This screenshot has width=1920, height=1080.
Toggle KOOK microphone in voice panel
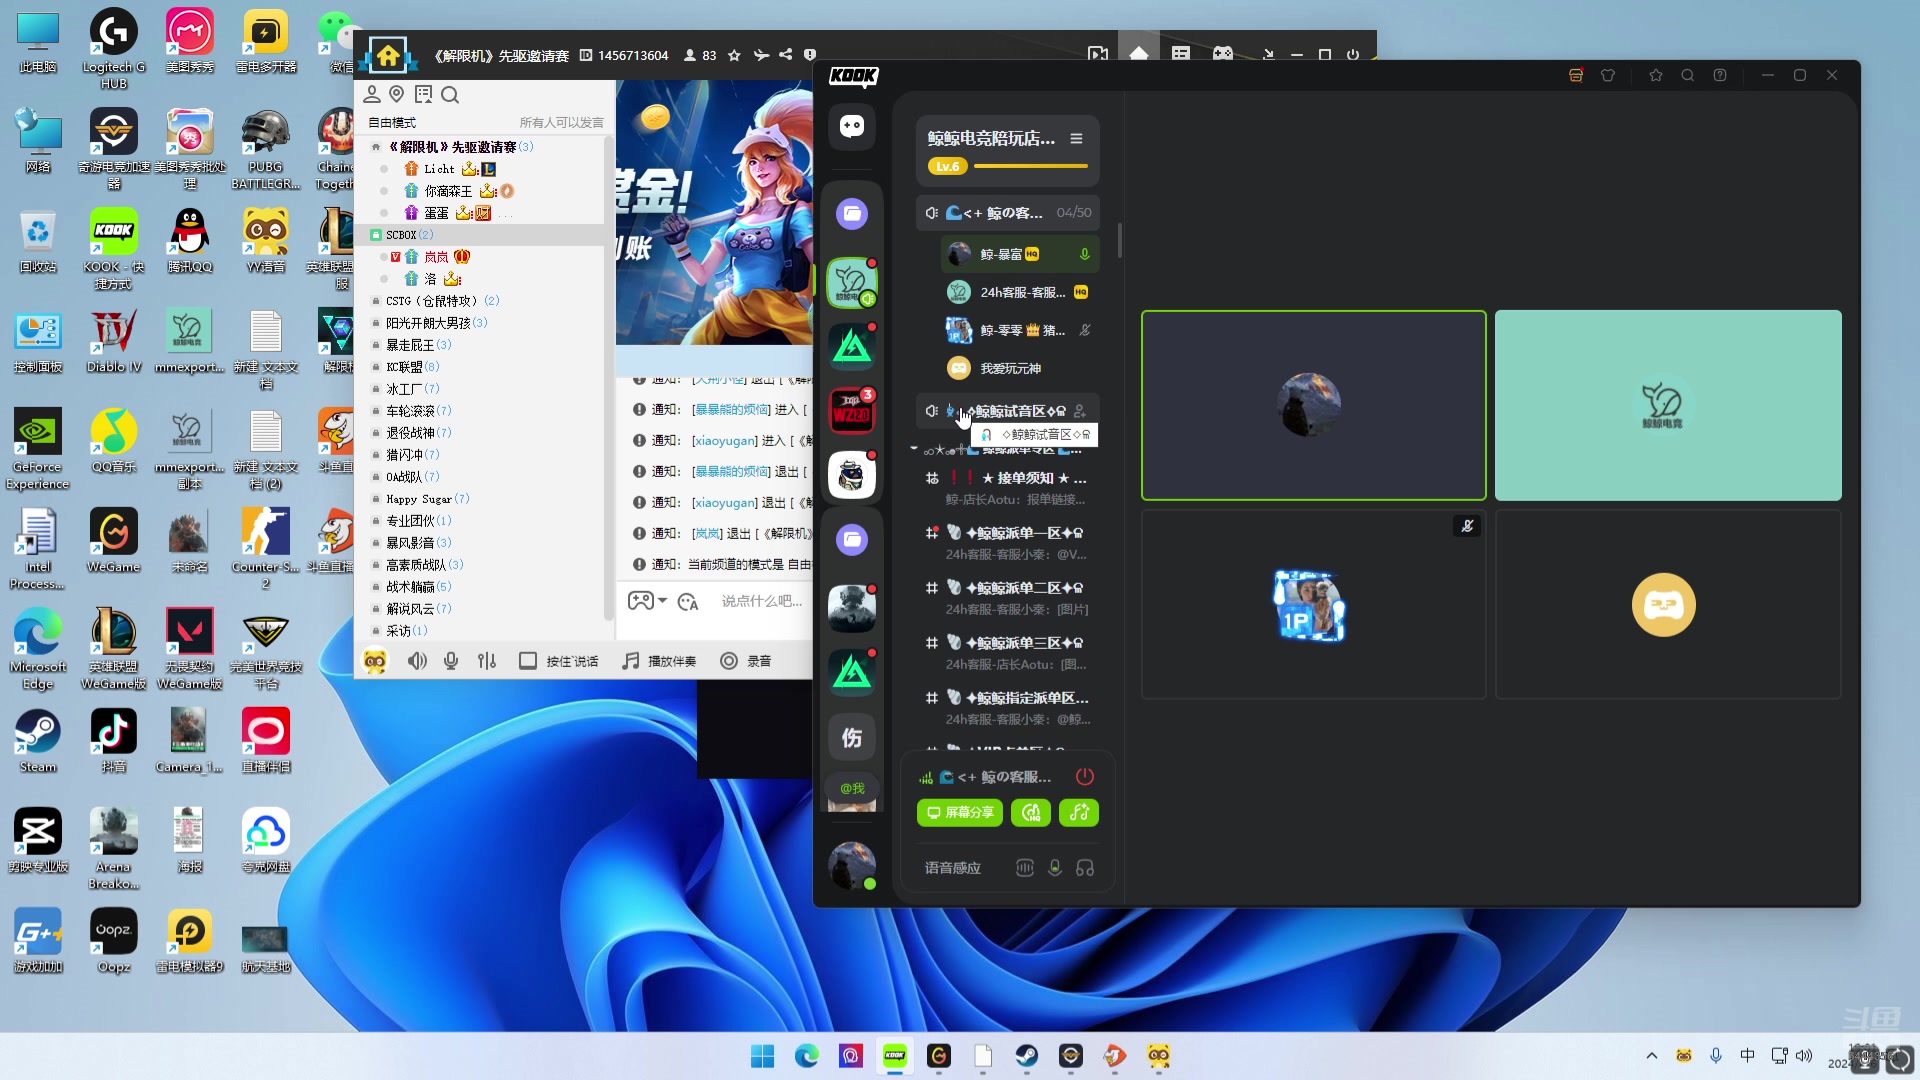(1055, 868)
